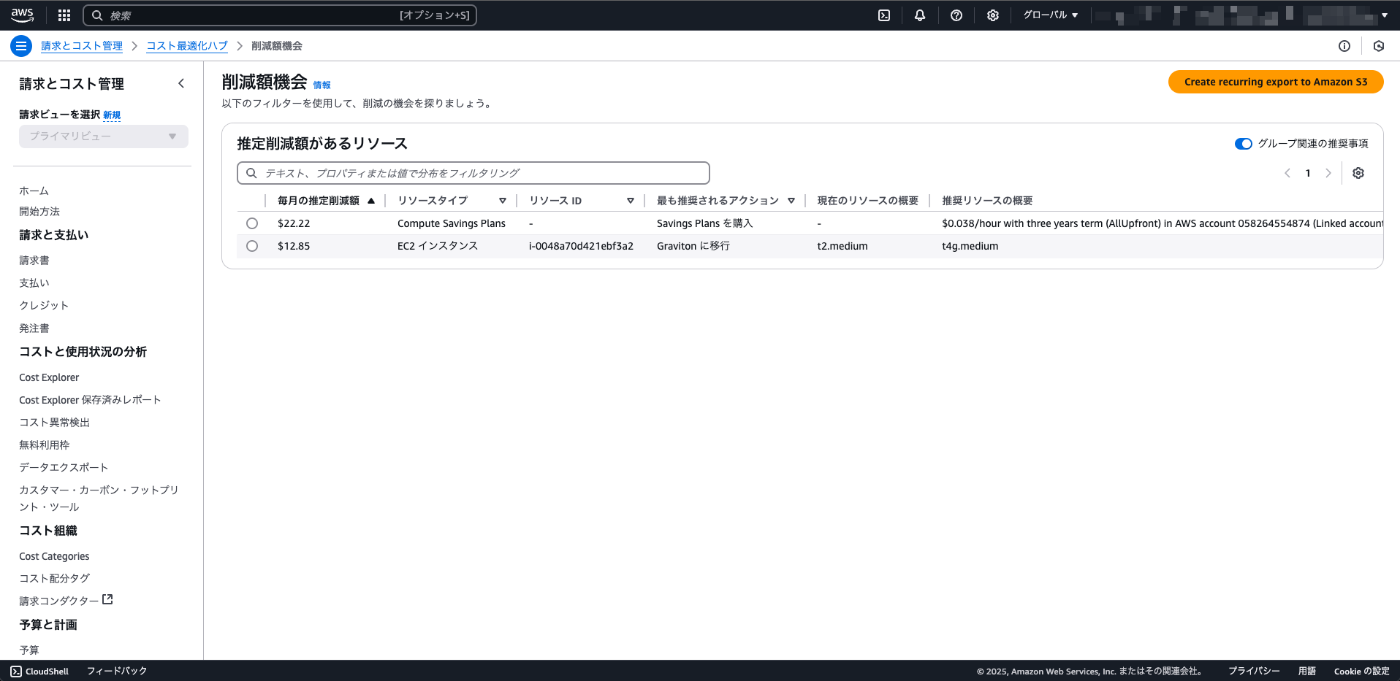Open the 情報 link beside 削減額機会
Image resolution: width=1400 pixels, height=681 pixels.
(321, 85)
